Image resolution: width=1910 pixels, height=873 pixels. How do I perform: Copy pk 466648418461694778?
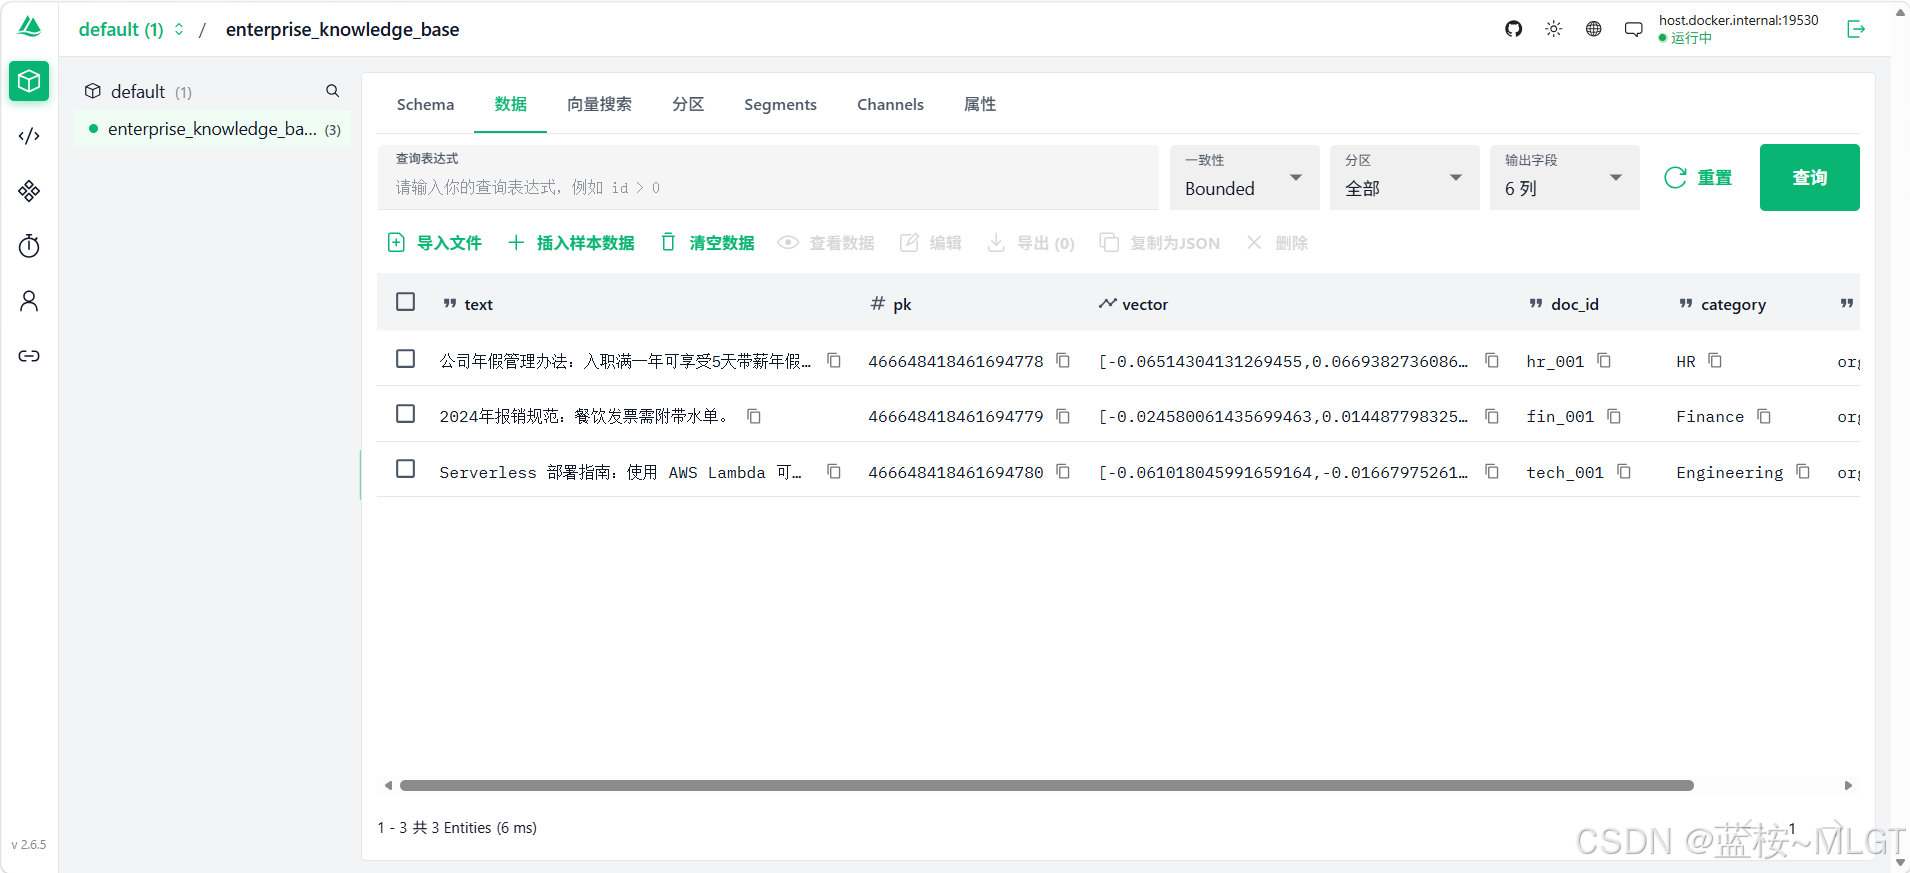(x=1063, y=360)
